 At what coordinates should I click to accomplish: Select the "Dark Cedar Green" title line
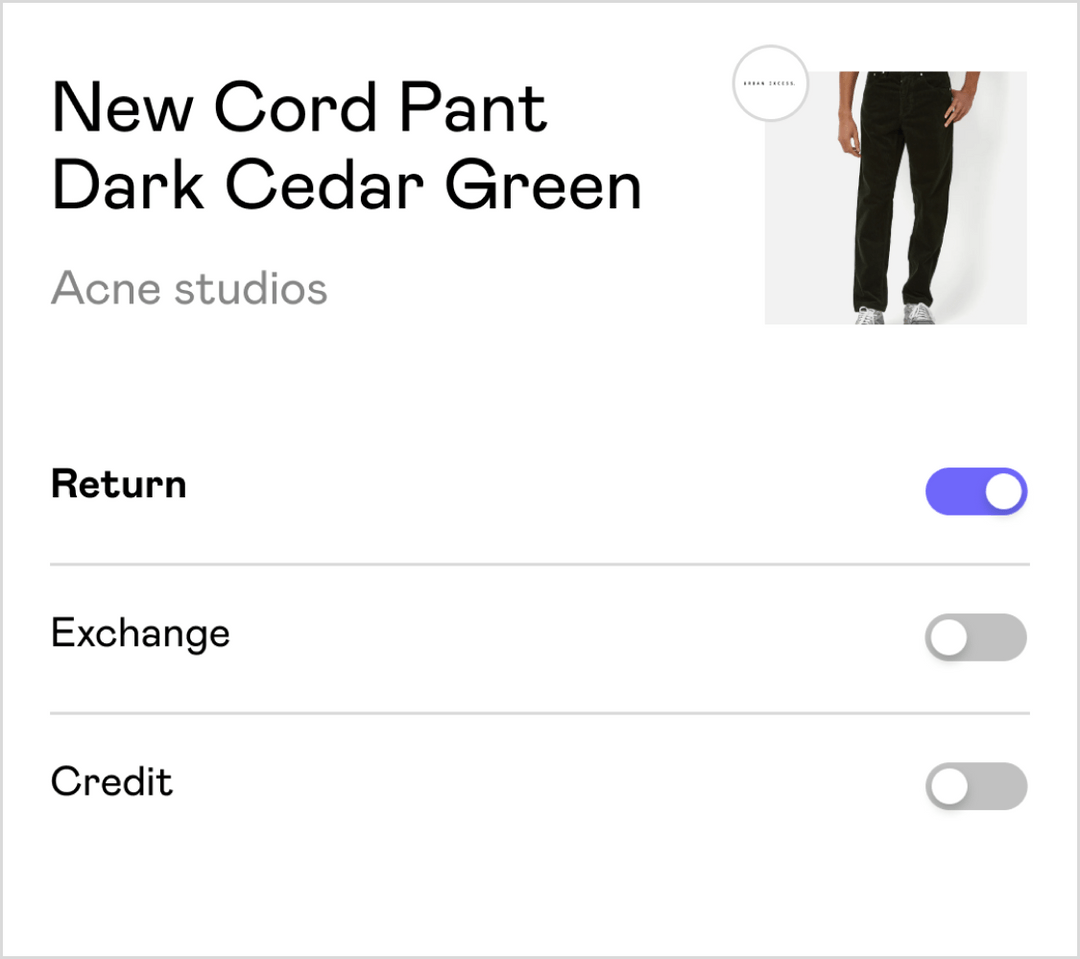pos(346,187)
